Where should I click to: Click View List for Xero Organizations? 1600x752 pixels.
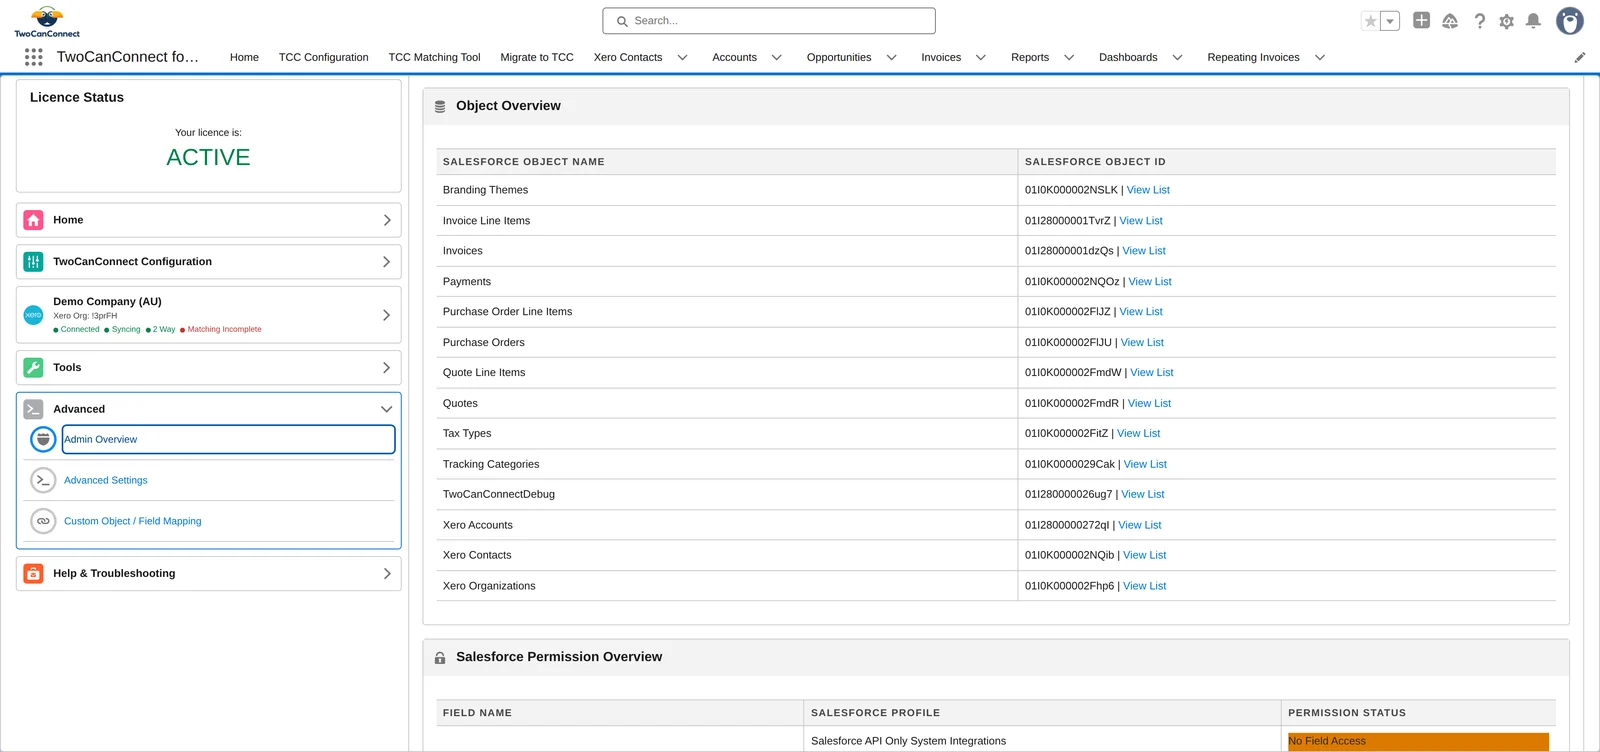click(1145, 586)
